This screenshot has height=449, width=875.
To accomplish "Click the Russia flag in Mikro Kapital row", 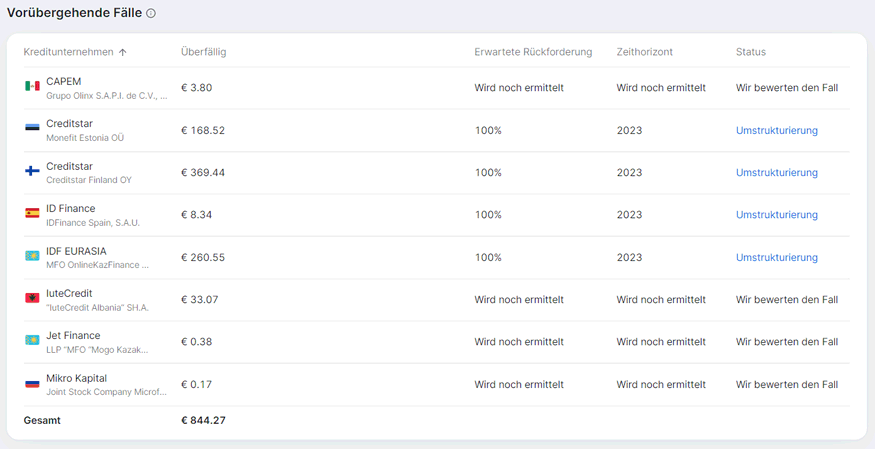I will [32, 383].
